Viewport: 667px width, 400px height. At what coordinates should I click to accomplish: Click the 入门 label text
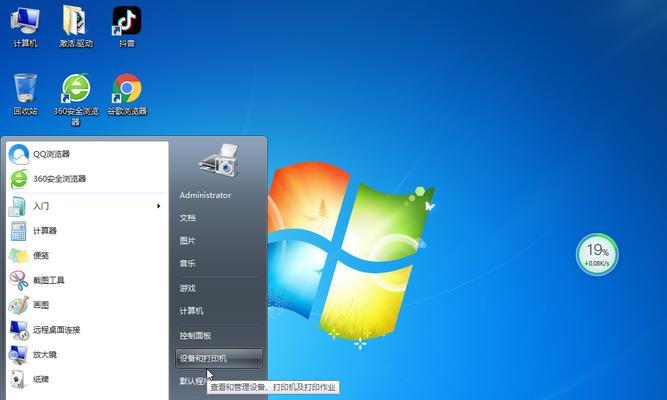click(41, 206)
